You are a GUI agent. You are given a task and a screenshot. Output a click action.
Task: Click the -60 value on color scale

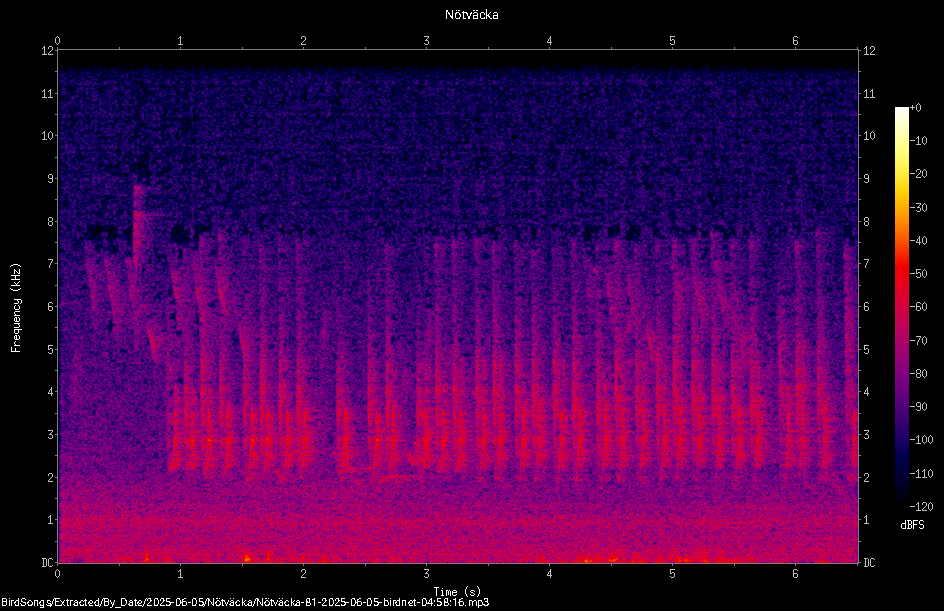tap(919, 306)
